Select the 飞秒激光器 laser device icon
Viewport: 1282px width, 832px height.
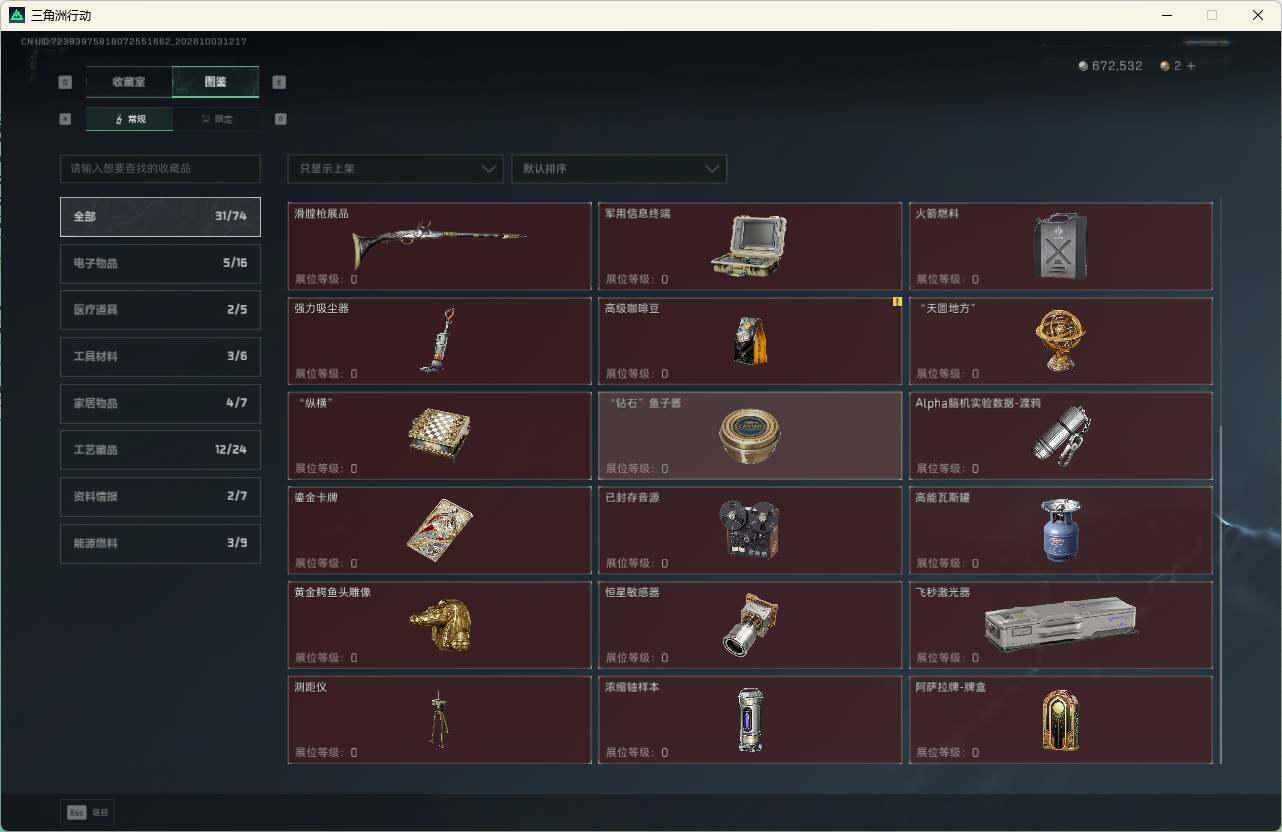tap(1060, 625)
